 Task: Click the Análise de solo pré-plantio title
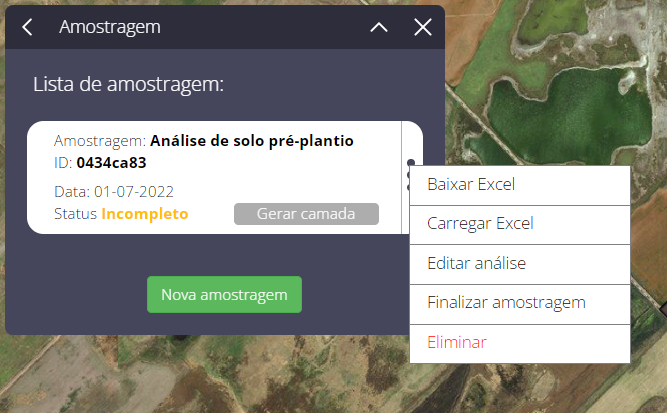click(x=252, y=141)
